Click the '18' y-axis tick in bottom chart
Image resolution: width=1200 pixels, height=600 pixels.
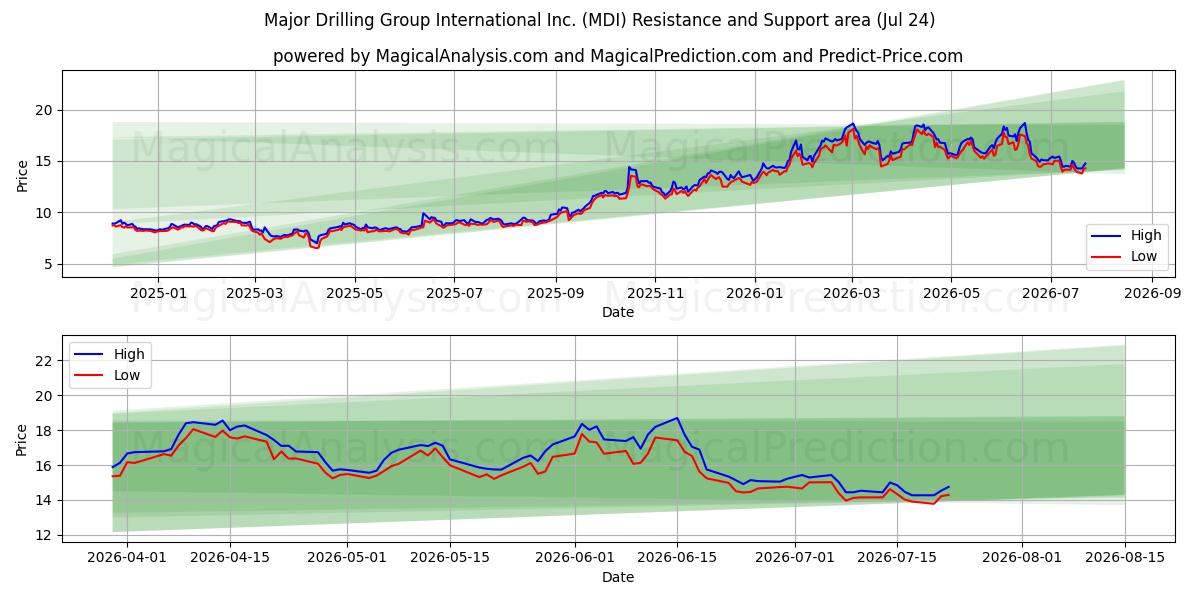[x=46, y=431]
